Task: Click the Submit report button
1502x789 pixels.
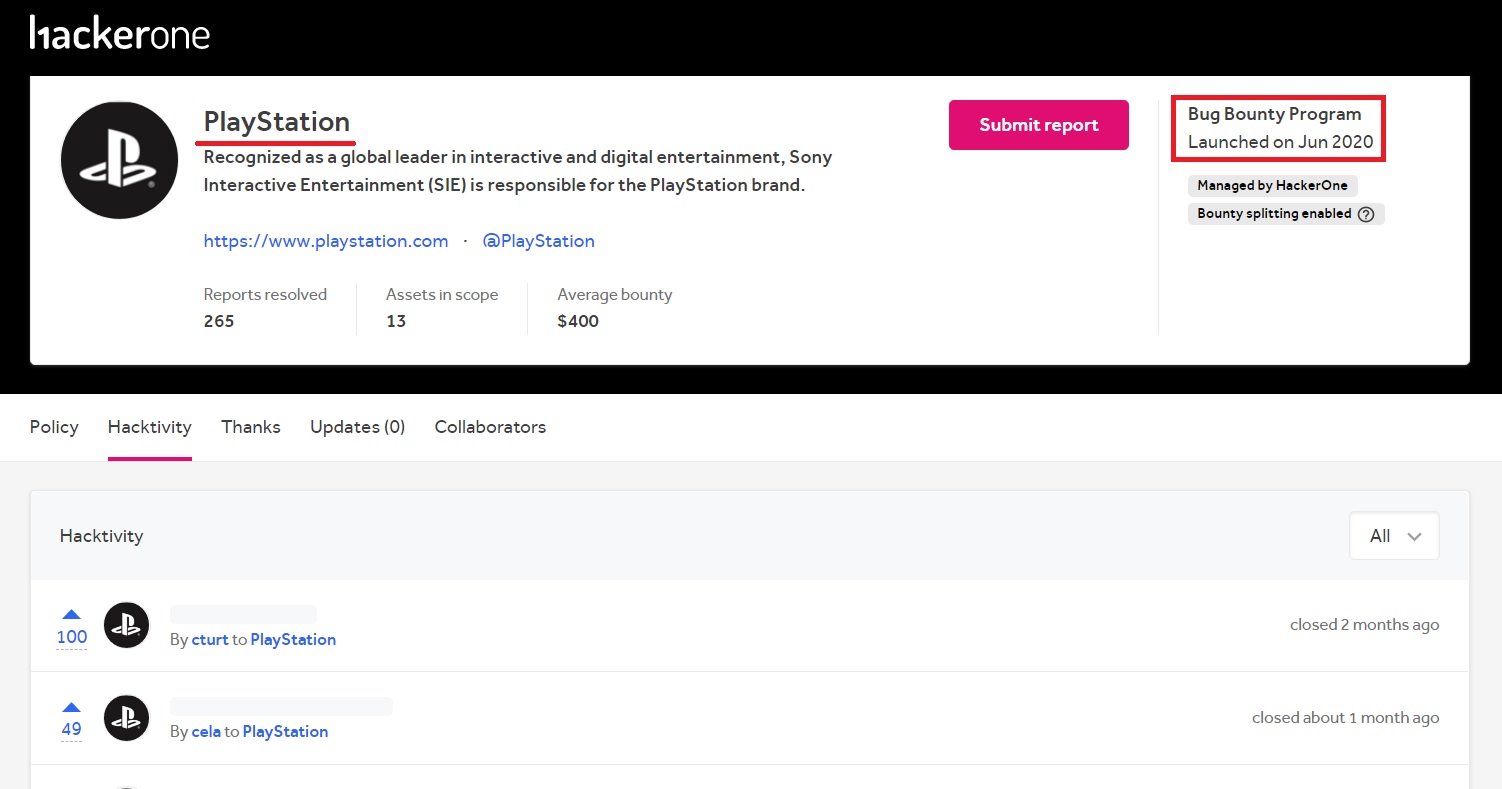Action: coord(1039,125)
